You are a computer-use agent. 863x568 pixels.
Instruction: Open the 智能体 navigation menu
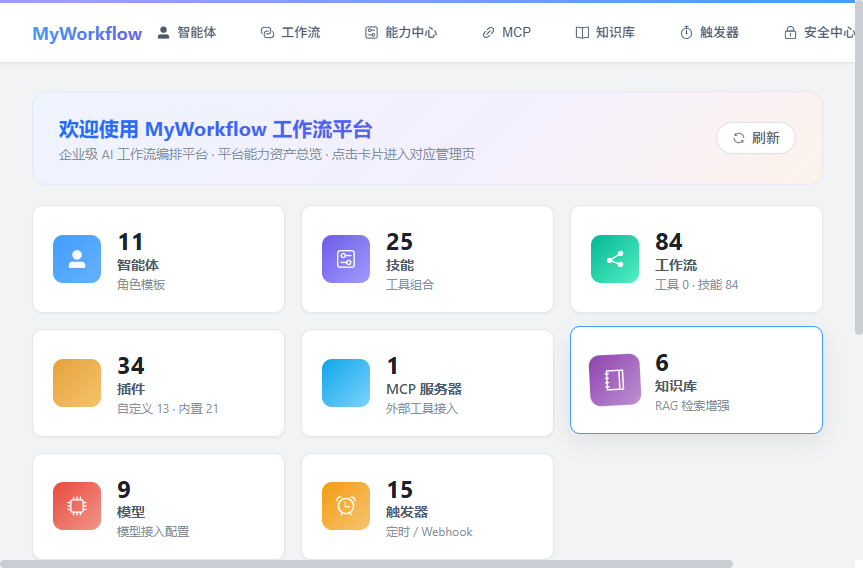(x=187, y=32)
